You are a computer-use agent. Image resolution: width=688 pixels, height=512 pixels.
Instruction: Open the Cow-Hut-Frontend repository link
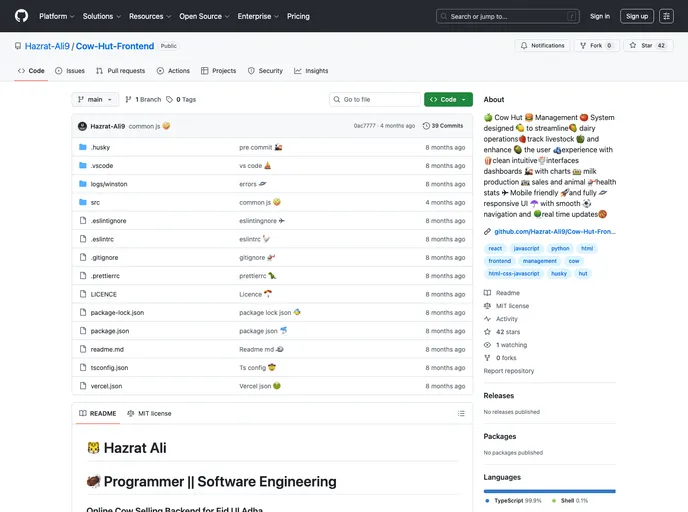tap(115, 46)
